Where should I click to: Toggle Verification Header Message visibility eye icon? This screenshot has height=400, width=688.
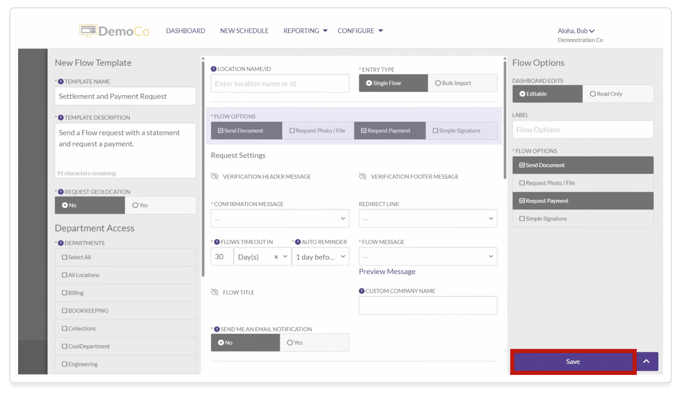coord(215,177)
